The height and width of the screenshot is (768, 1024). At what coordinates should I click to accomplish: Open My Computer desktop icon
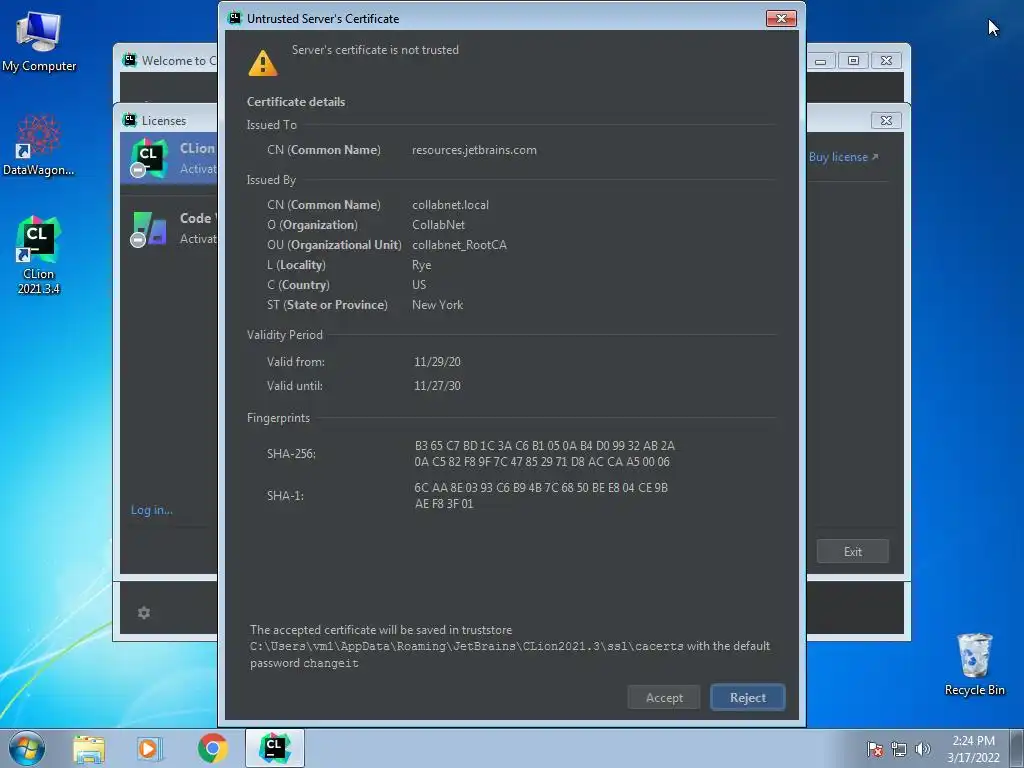coord(39,40)
